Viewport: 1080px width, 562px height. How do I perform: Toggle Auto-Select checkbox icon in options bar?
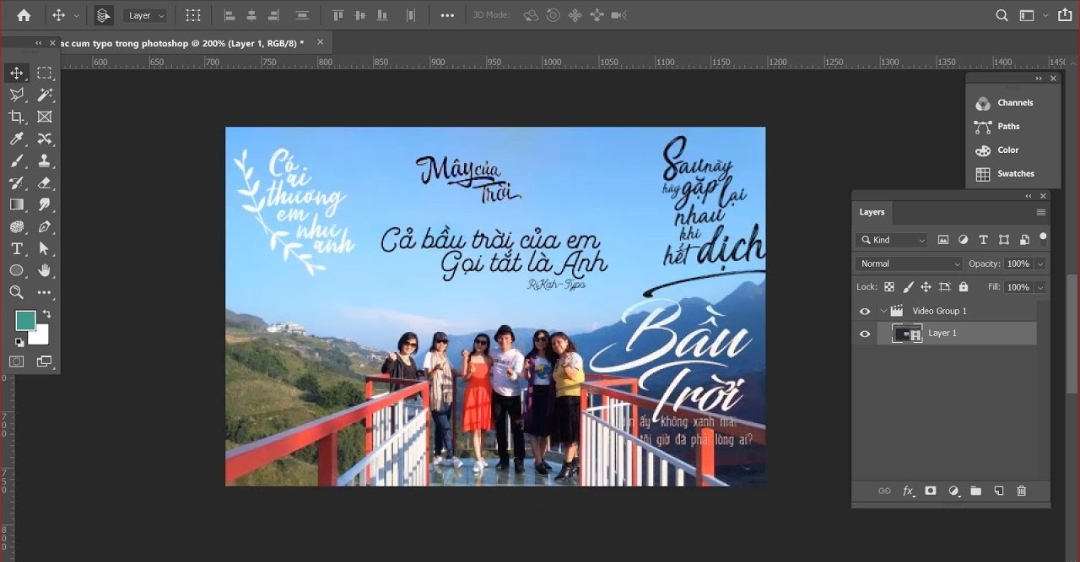(103, 15)
